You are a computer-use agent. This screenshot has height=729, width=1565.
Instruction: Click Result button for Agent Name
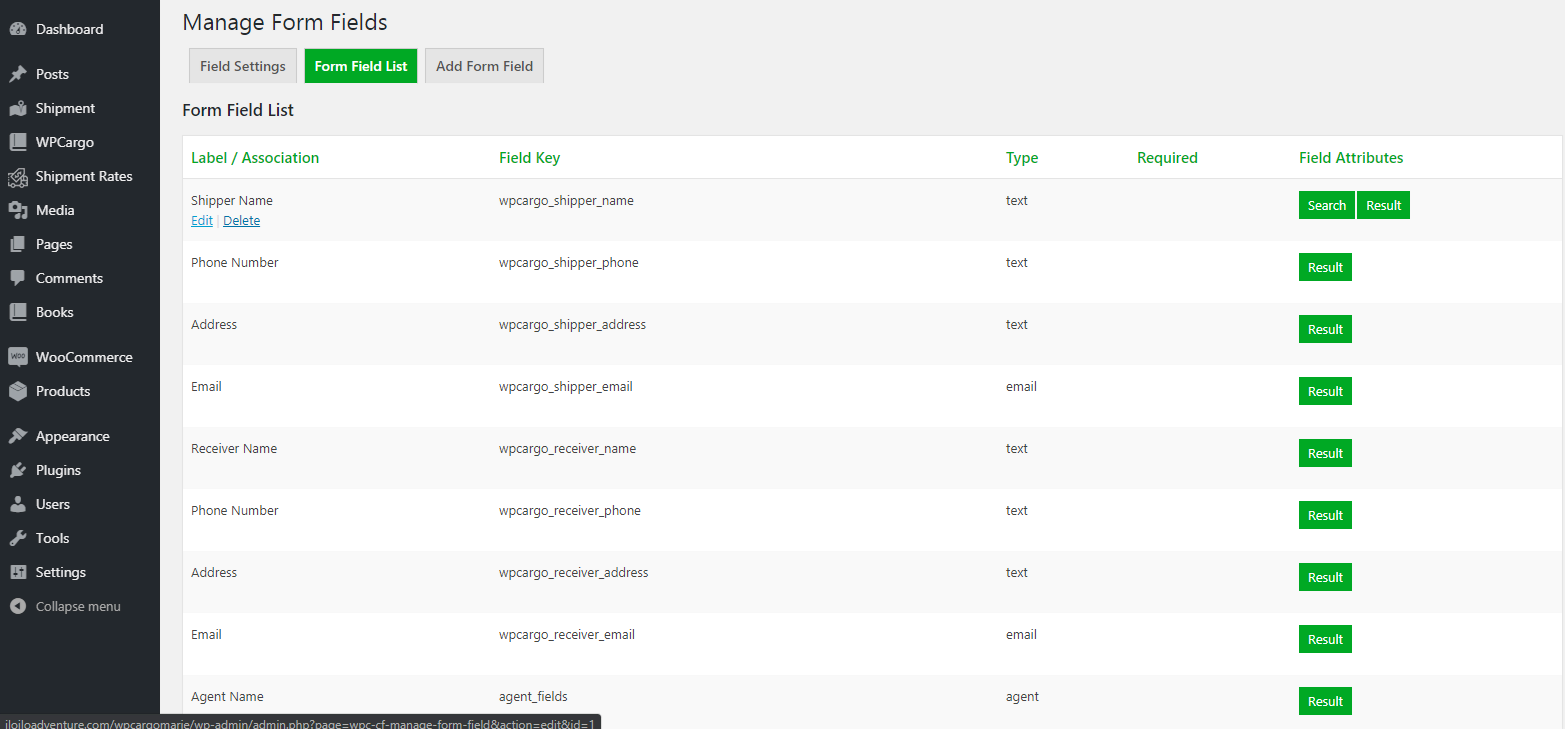click(1325, 701)
